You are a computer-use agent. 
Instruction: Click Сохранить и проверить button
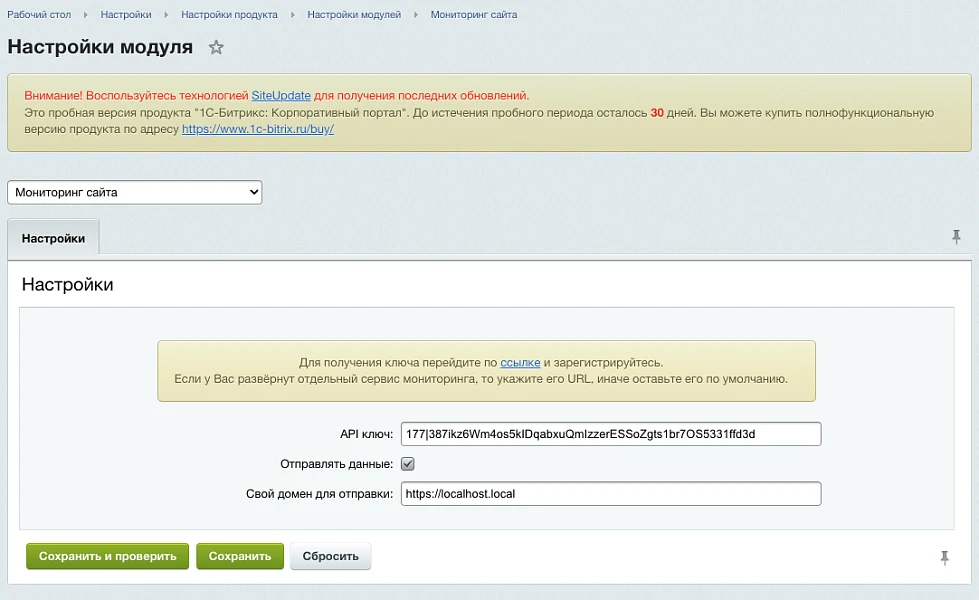(107, 556)
